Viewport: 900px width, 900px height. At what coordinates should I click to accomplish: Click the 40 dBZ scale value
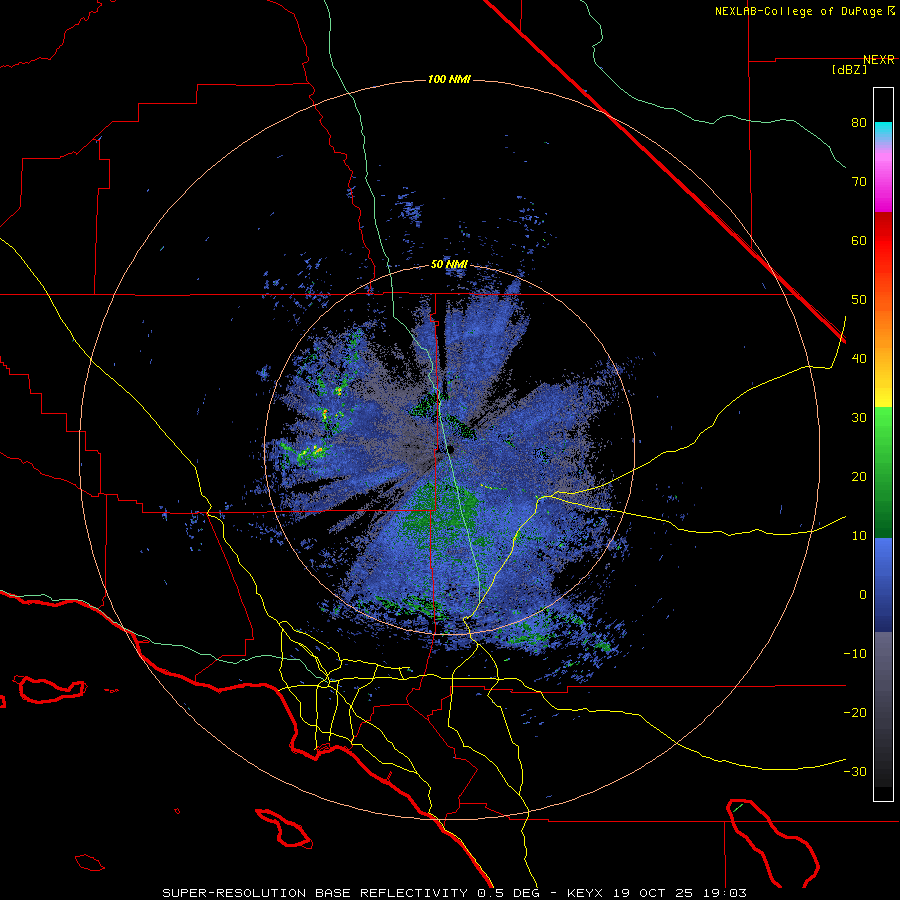(859, 359)
